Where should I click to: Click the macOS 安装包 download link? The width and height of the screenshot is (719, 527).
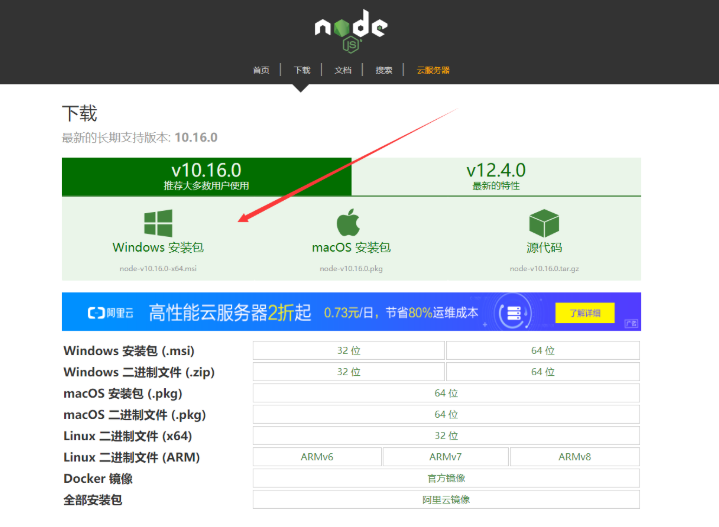coord(351,247)
